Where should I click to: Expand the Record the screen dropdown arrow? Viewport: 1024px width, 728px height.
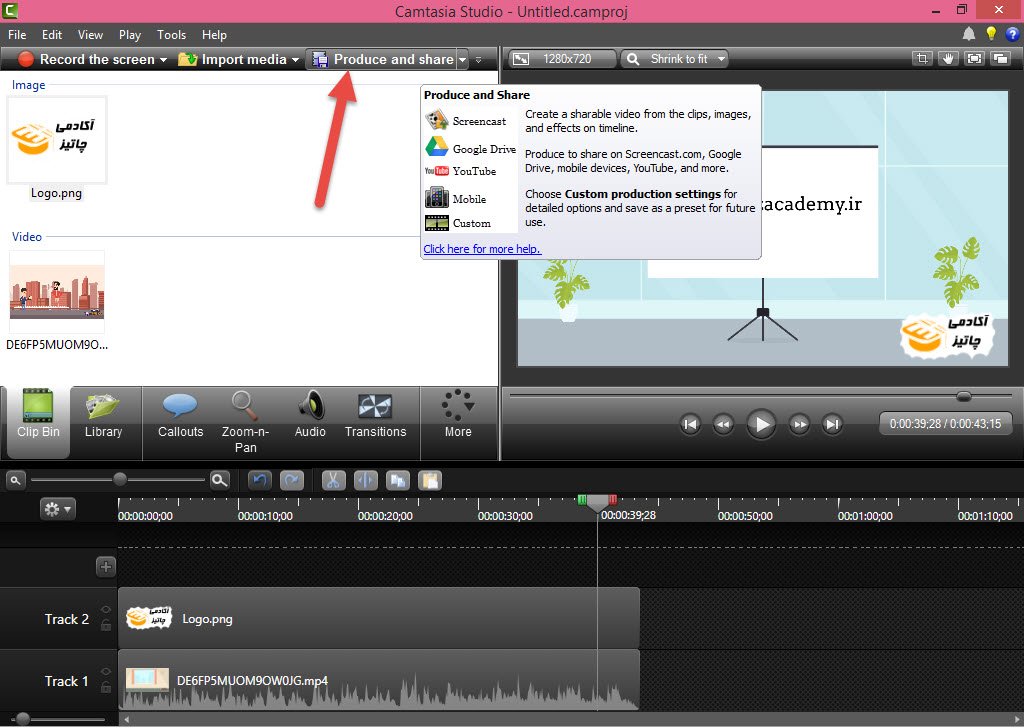point(163,59)
